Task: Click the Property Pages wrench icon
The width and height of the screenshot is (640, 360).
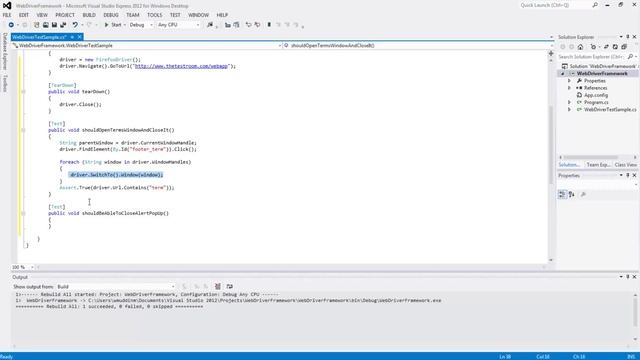Action: click(583, 195)
